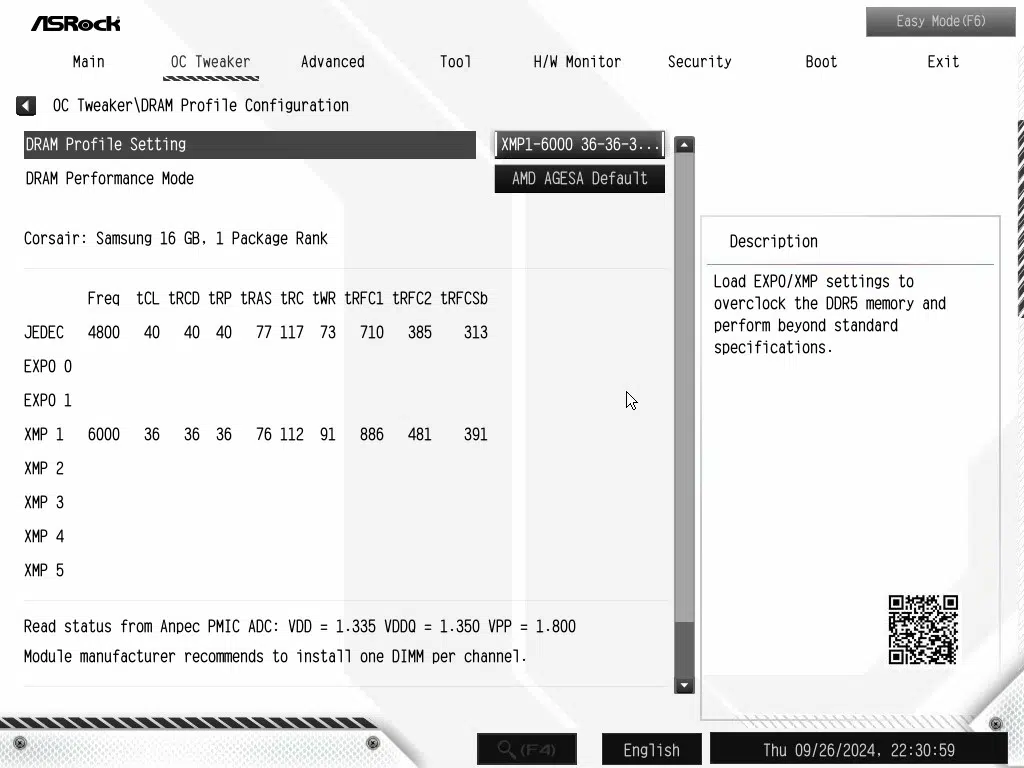Open DRAM Performance Mode AMD AGESA Default dropdown
The image size is (1024, 768).
(x=580, y=179)
